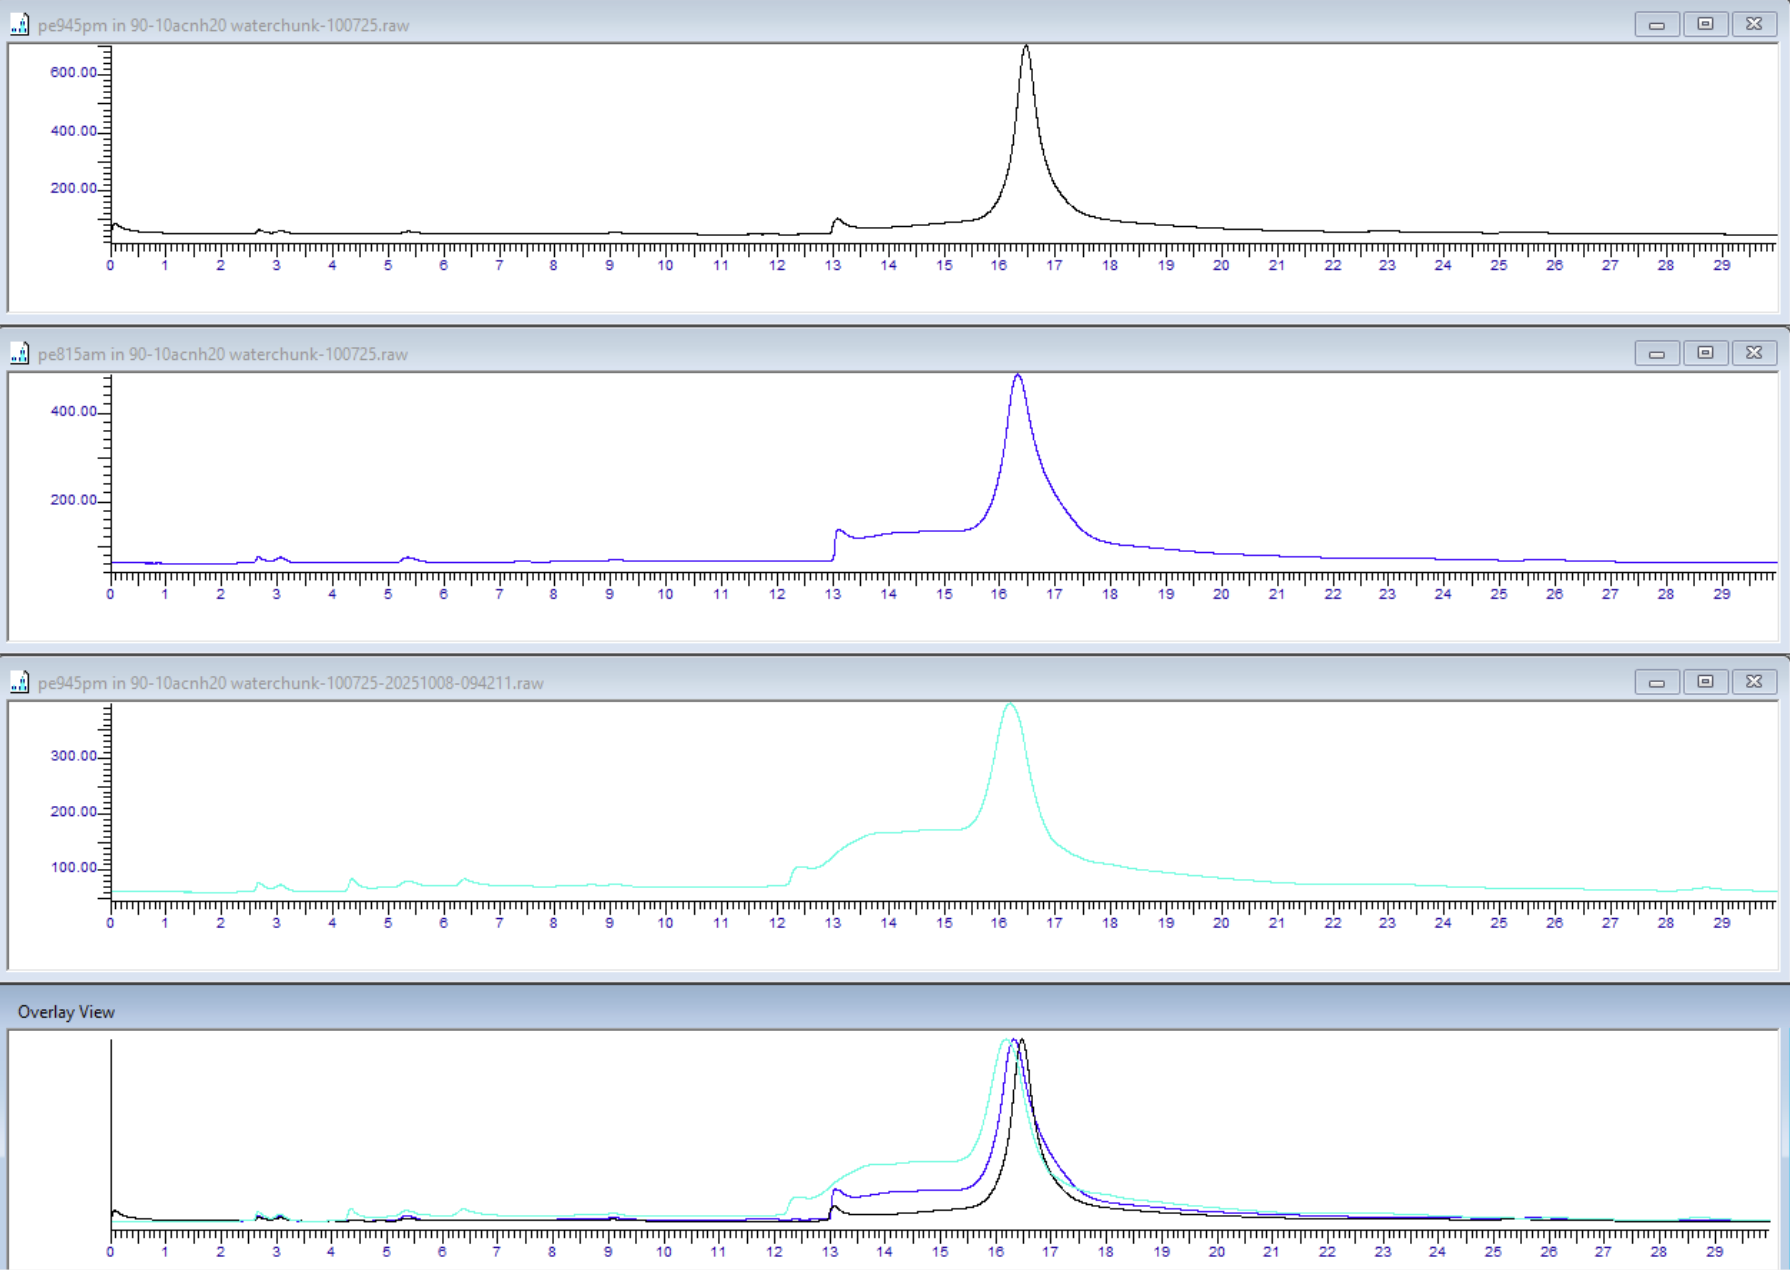The image size is (1790, 1270).
Task: Click the Overlay View panel header
Action: click(66, 1011)
